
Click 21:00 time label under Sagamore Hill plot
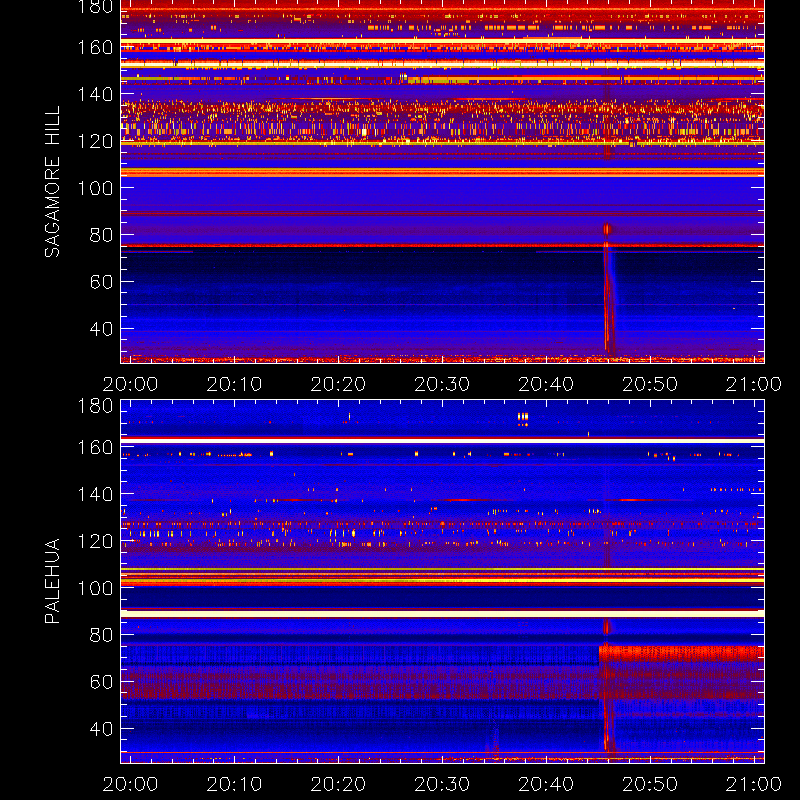click(x=754, y=384)
